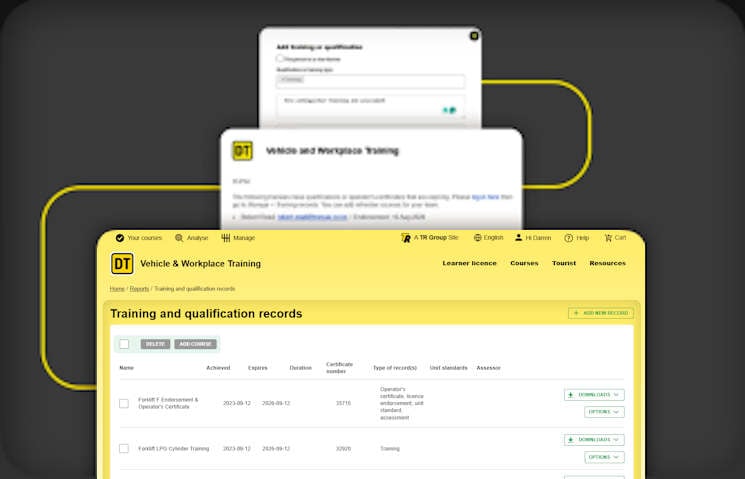This screenshot has width=745, height=479.
Task: Tick the checkbox for Forklift F Endorsement row
Action: tap(124, 403)
